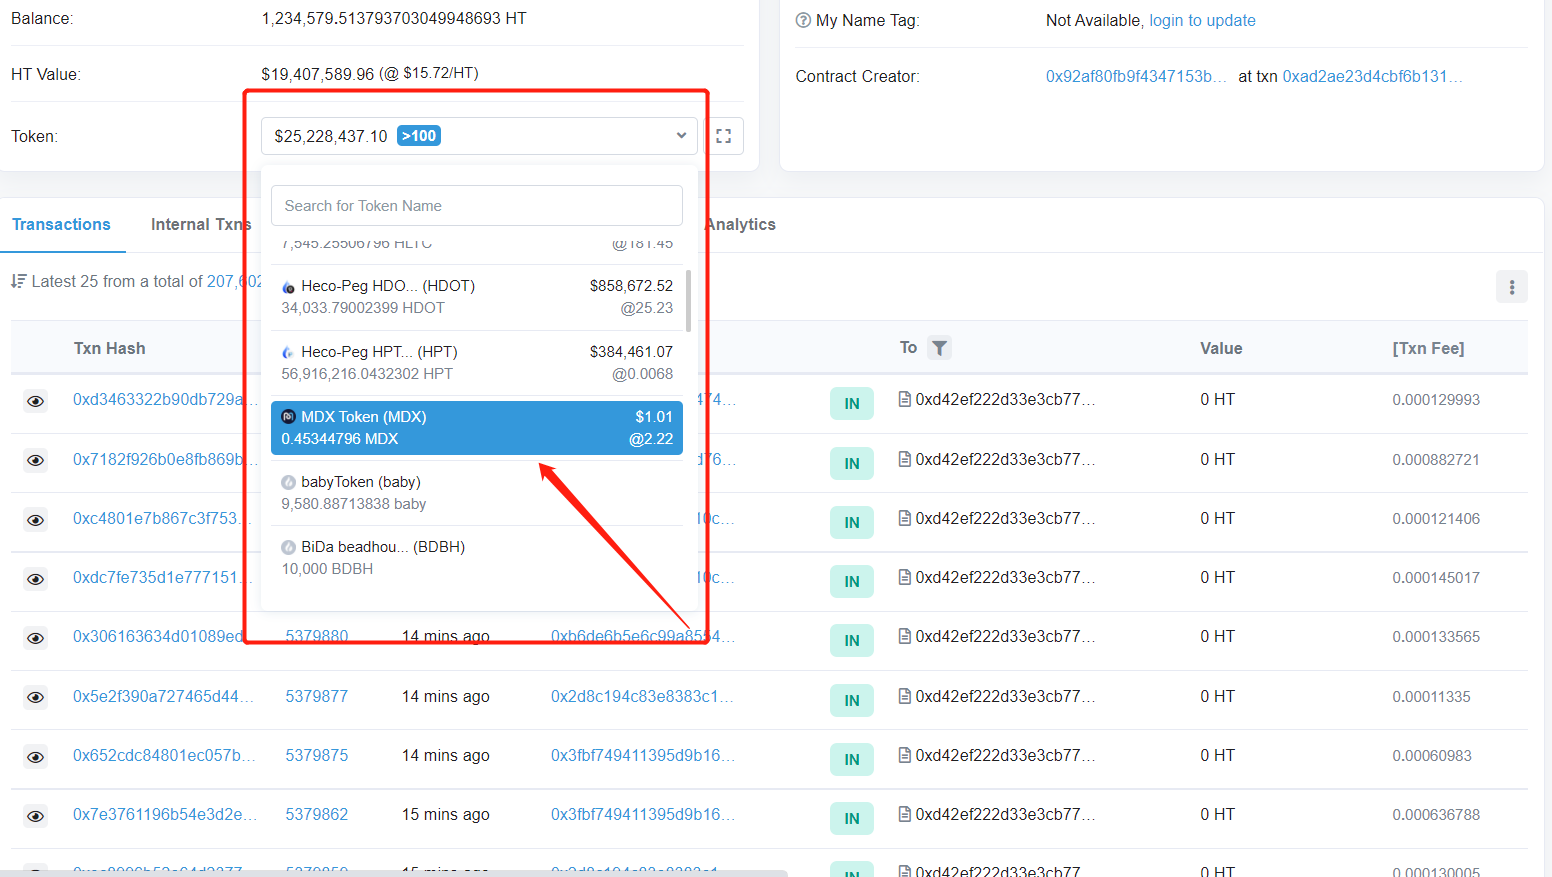
Task: Select babyToken from token list
Action: pyautogui.click(x=477, y=493)
